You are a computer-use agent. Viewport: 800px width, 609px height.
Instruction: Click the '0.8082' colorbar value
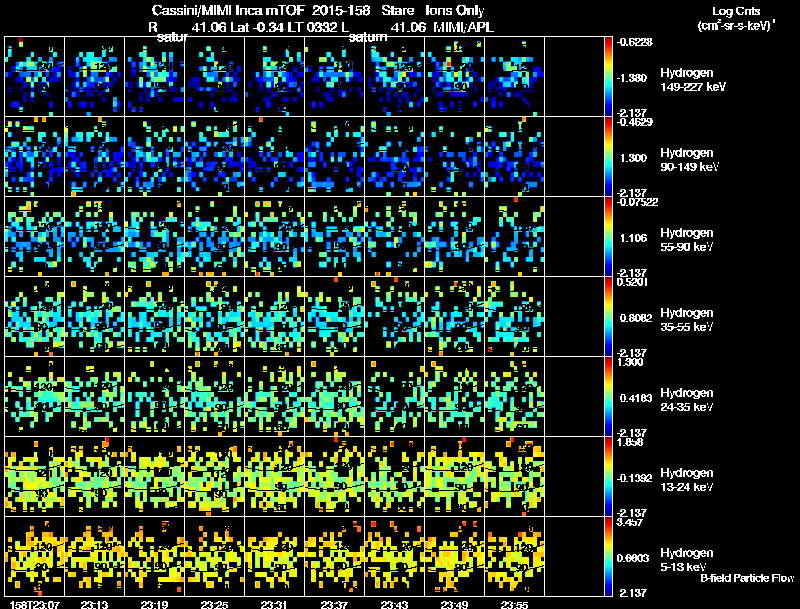(x=636, y=318)
